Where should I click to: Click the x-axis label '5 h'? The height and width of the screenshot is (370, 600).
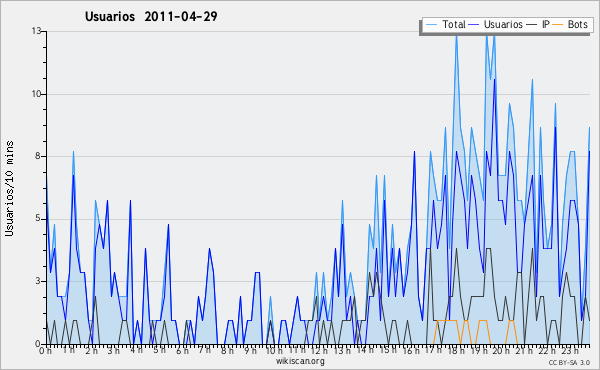tap(159, 350)
